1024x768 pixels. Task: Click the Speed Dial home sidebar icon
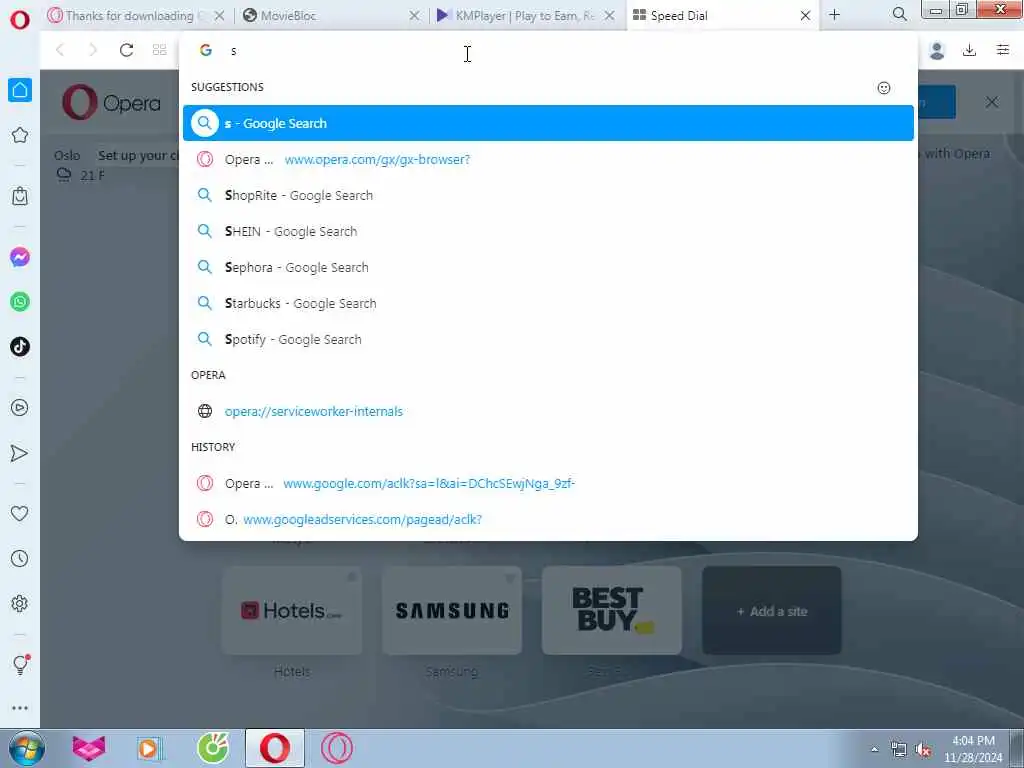point(20,90)
